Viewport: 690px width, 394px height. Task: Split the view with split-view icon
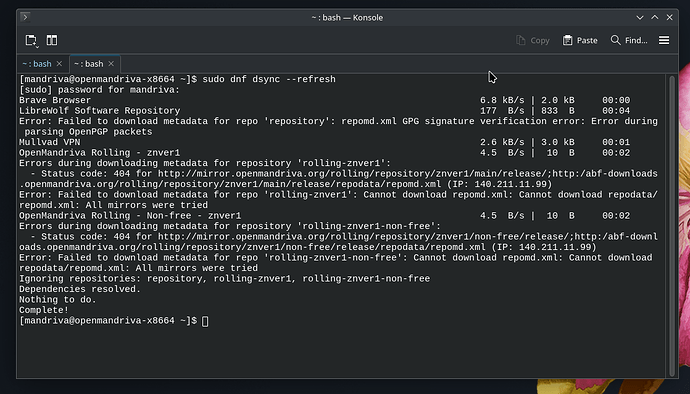point(52,41)
